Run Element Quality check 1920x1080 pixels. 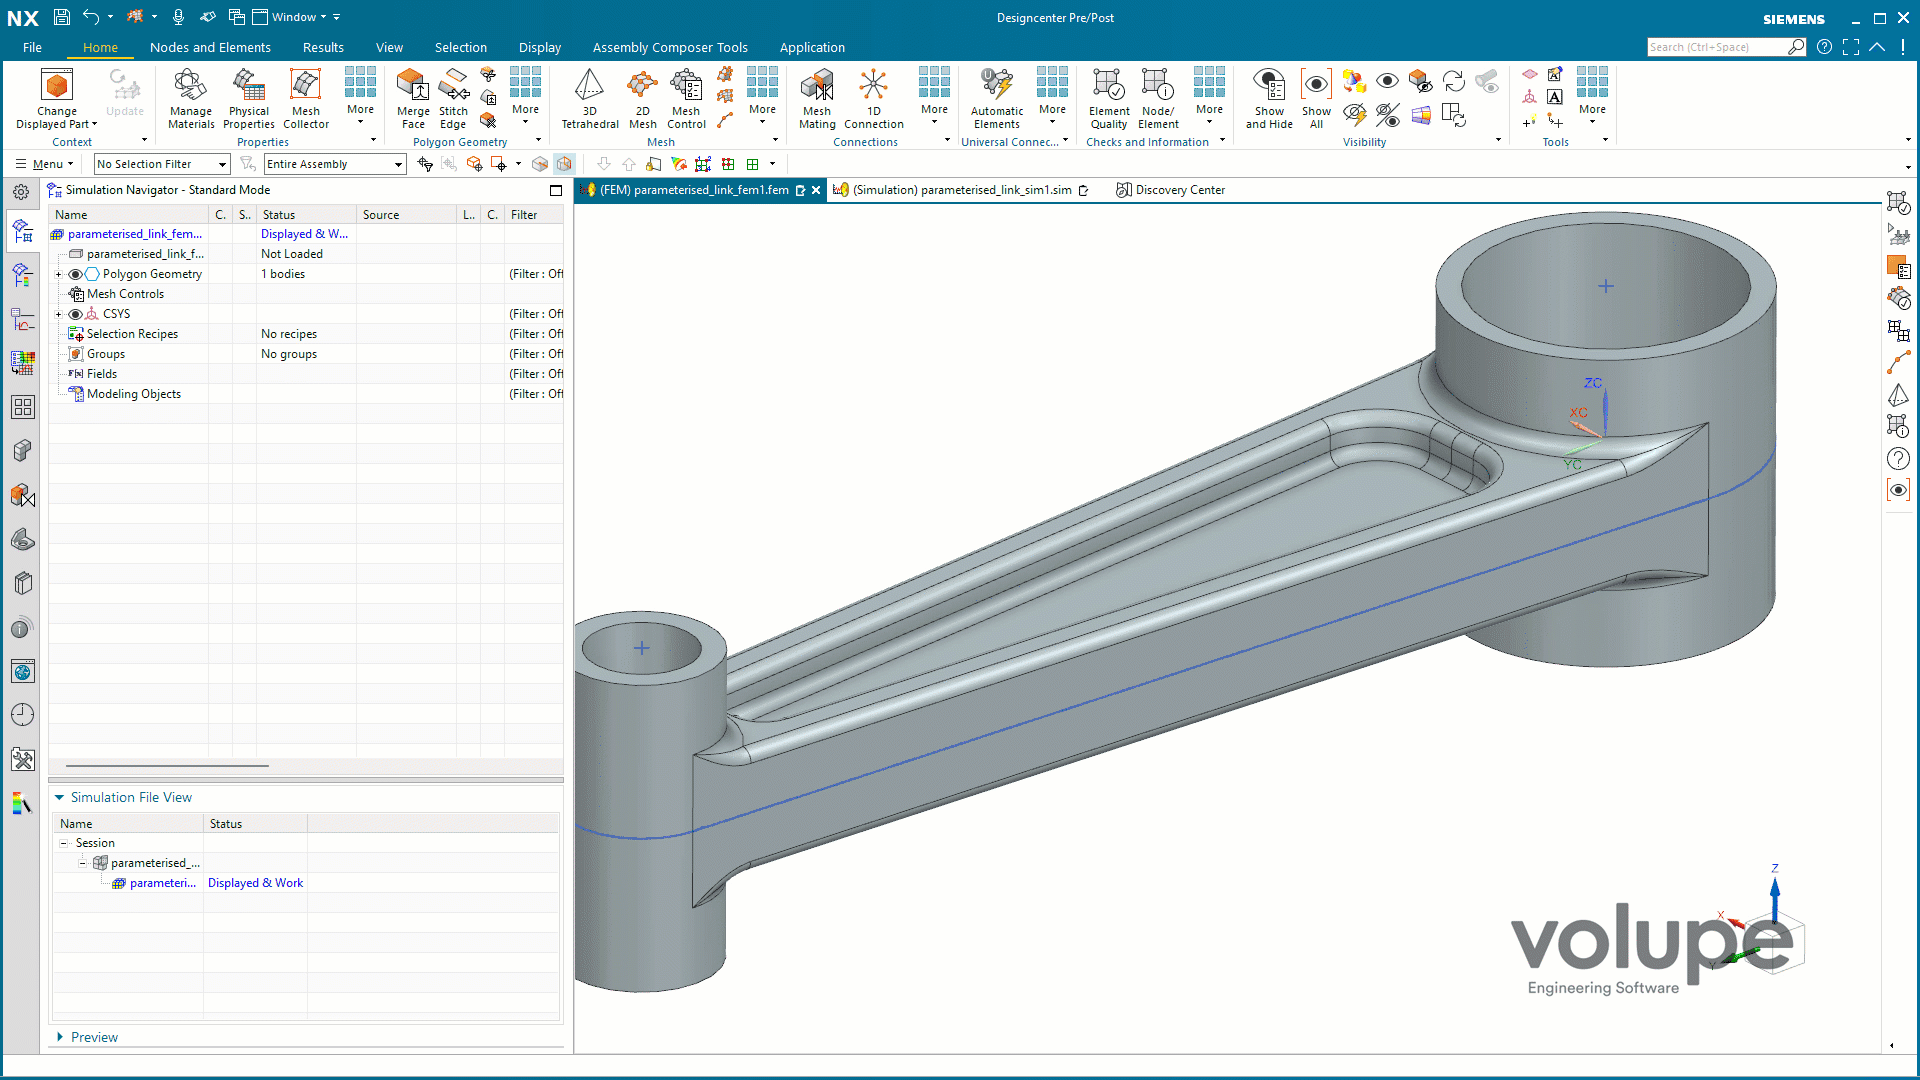point(1109,99)
